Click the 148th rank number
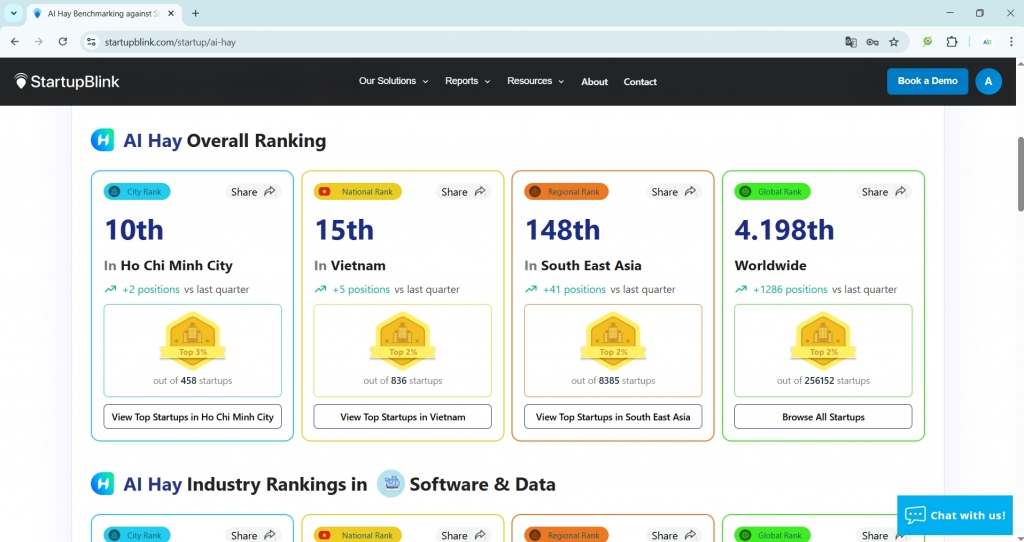The height and width of the screenshot is (542, 1024). point(562,230)
